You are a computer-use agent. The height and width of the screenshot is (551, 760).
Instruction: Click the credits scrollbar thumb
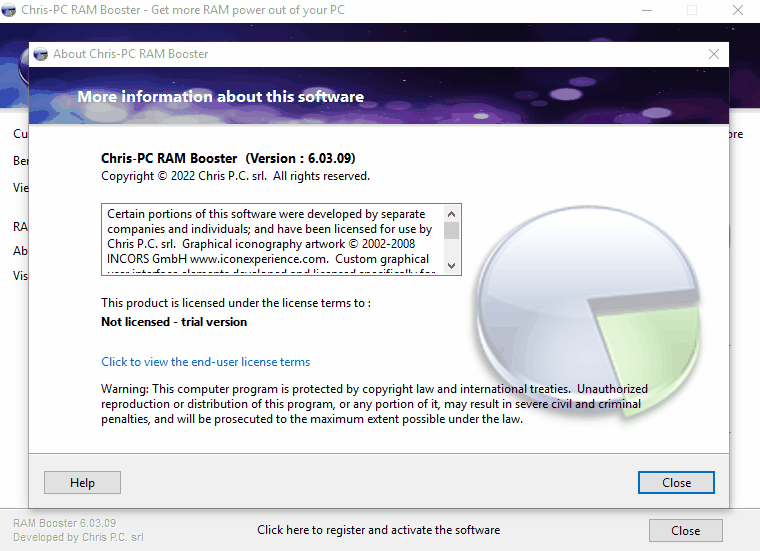451,230
